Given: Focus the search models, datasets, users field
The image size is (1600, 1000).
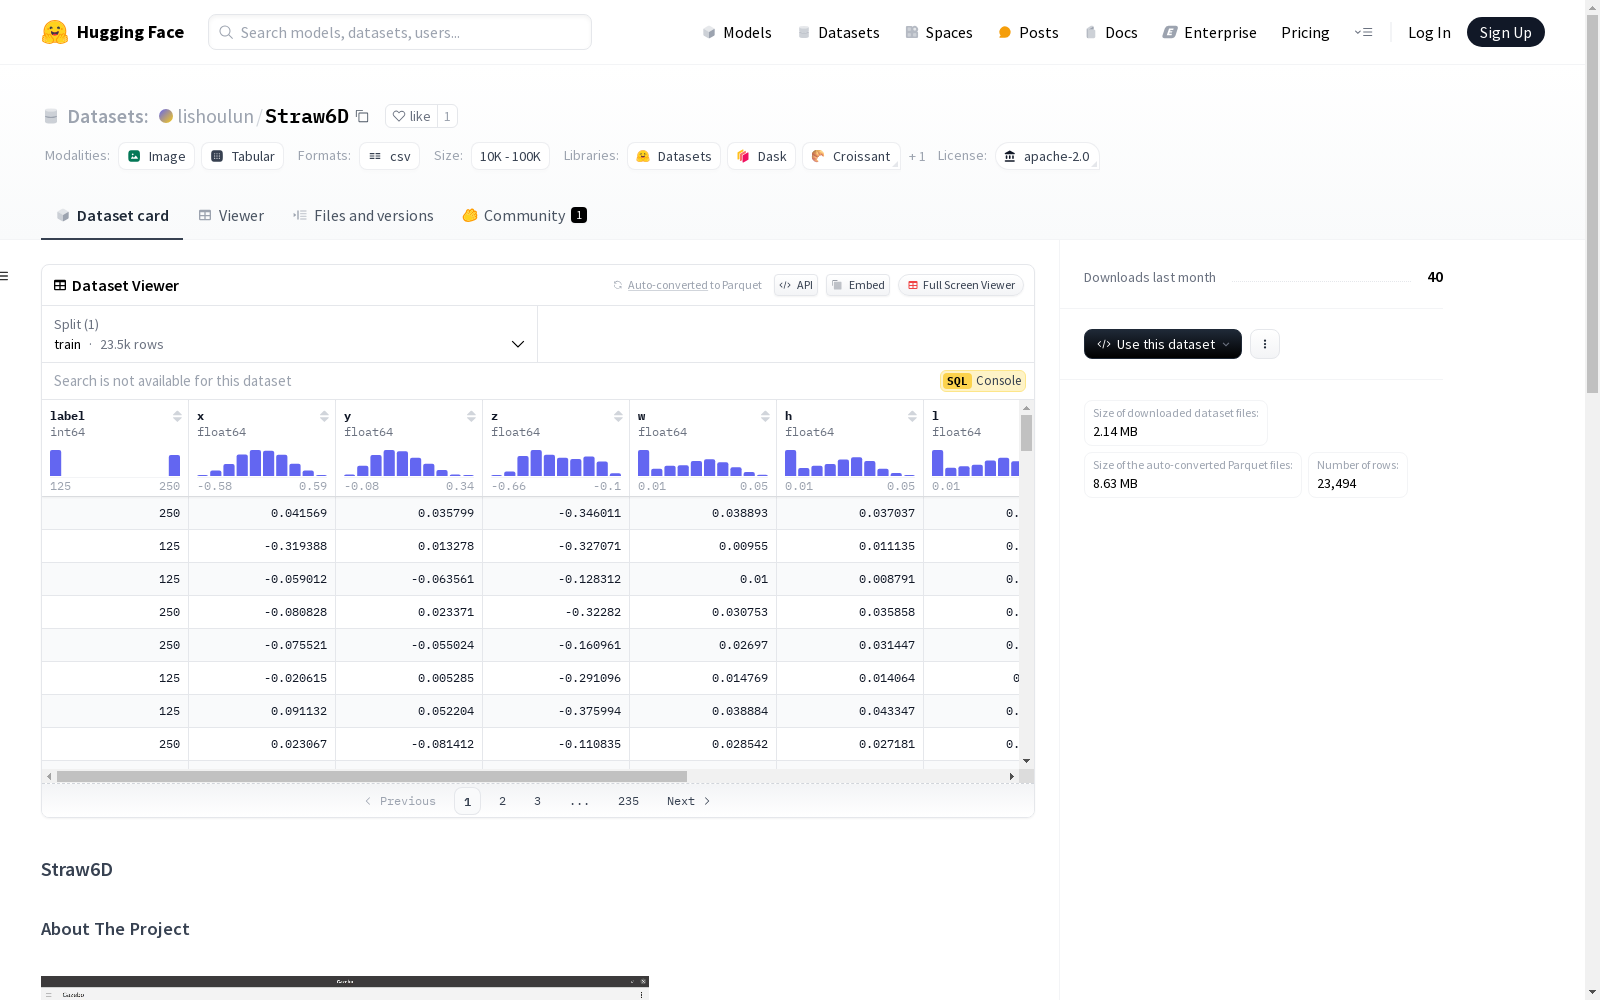Looking at the screenshot, I should 400,32.
